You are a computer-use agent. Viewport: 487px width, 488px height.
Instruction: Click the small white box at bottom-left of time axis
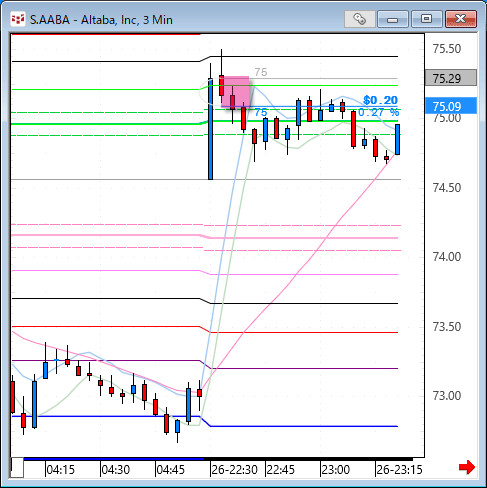pos(17,468)
